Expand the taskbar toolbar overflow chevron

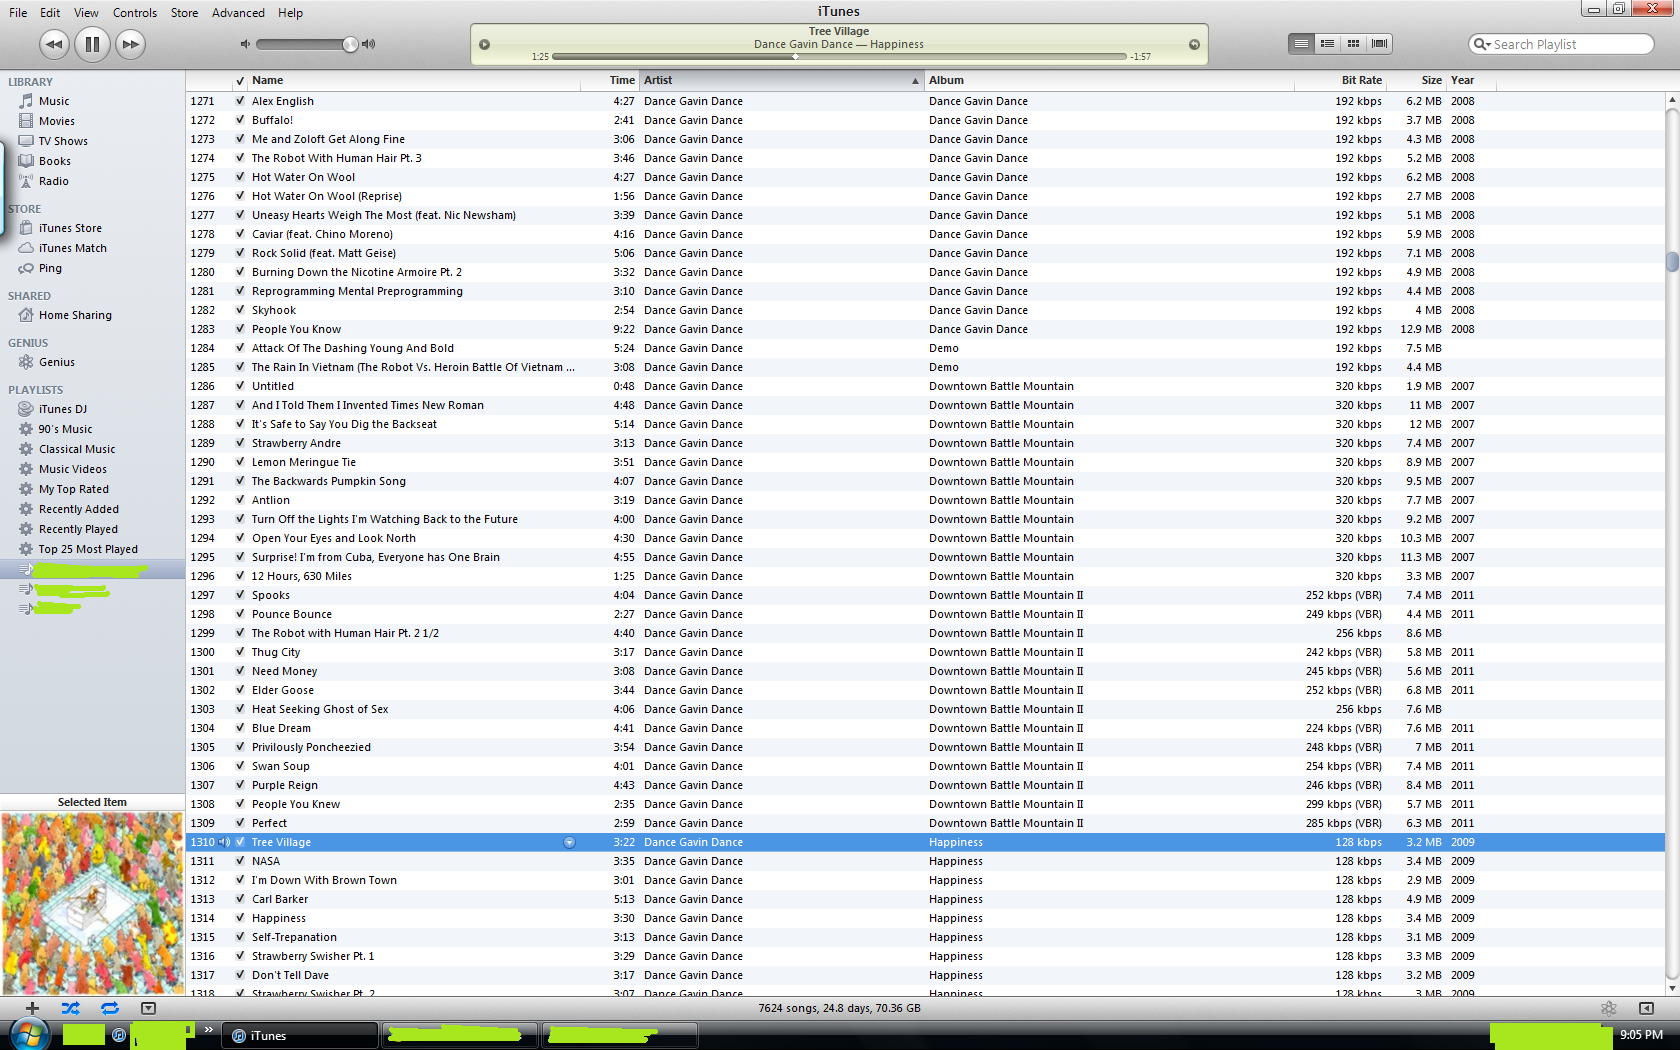click(209, 1030)
